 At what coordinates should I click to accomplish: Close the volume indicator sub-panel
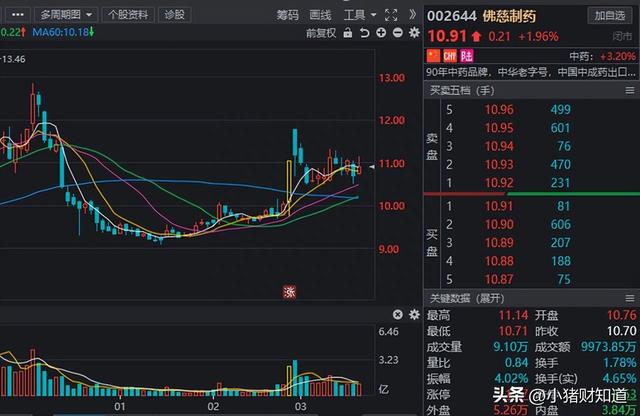point(398,314)
